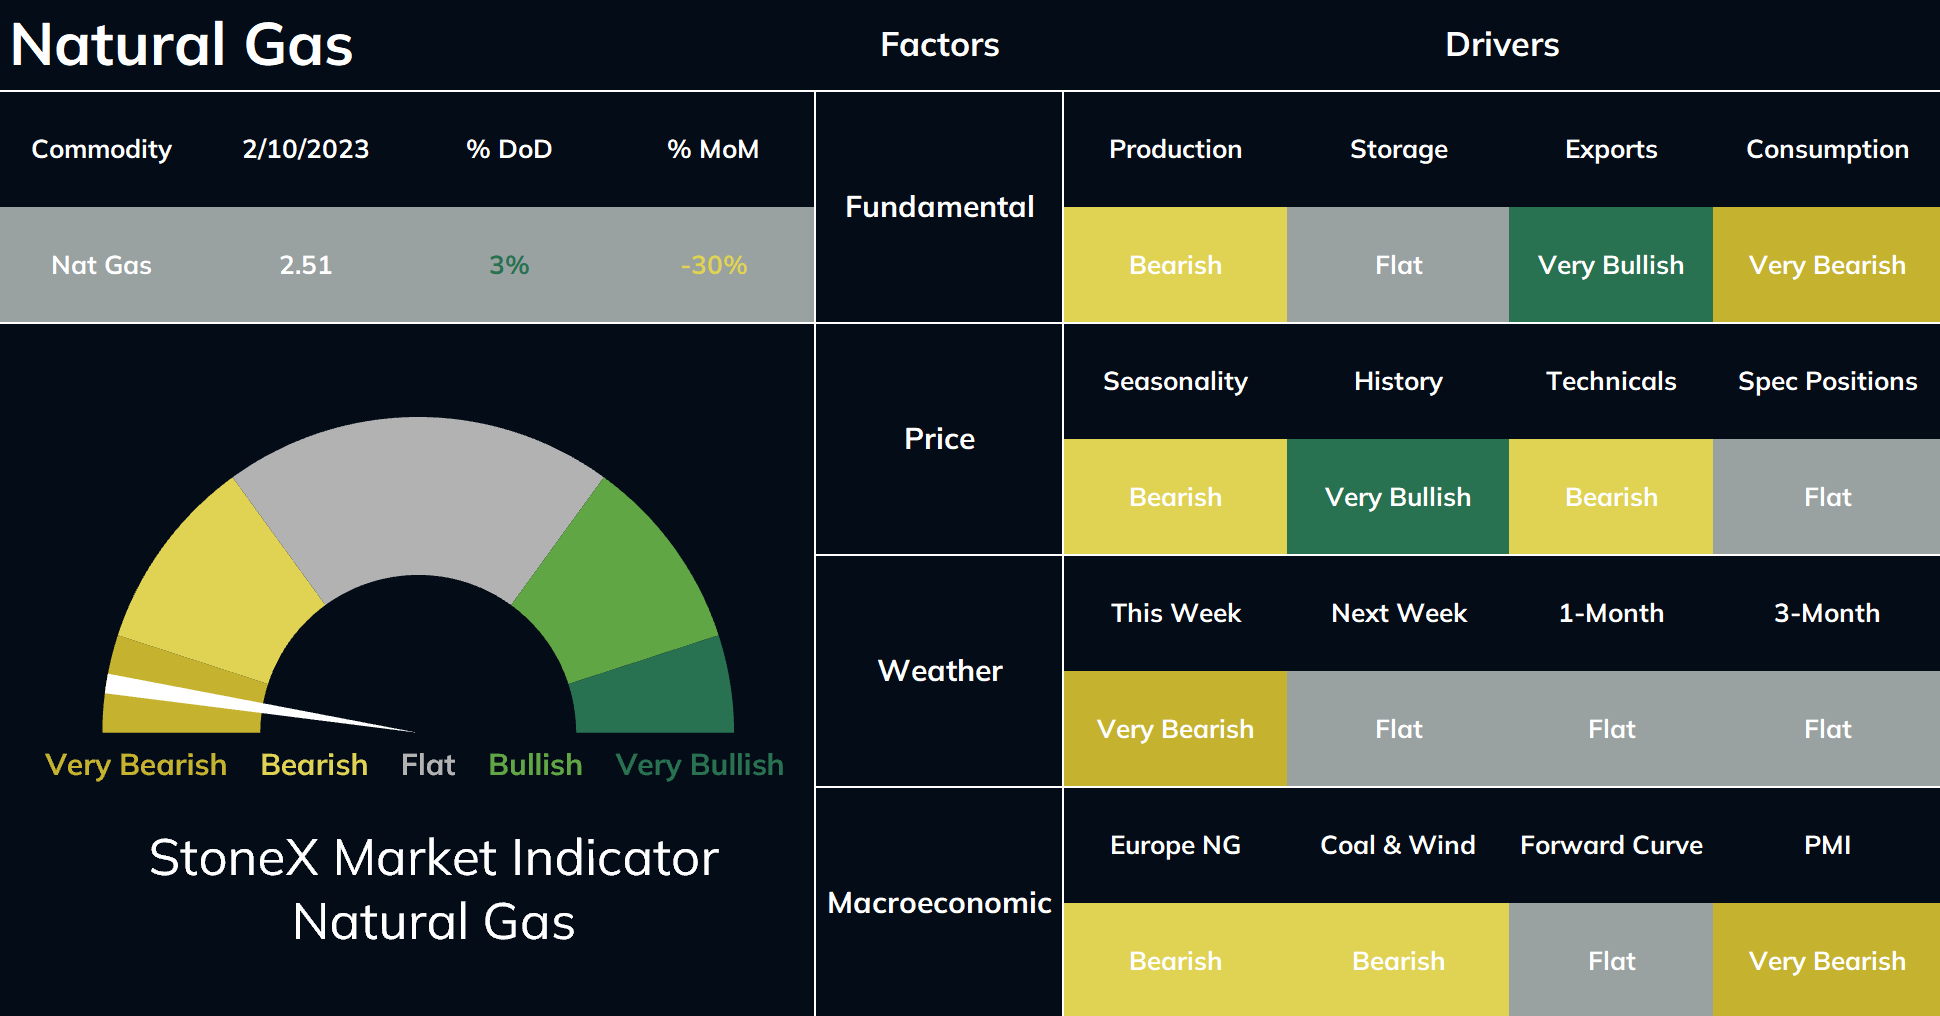Click the Very Bullish cell under History
The image size is (1940, 1016).
(1398, 497)
